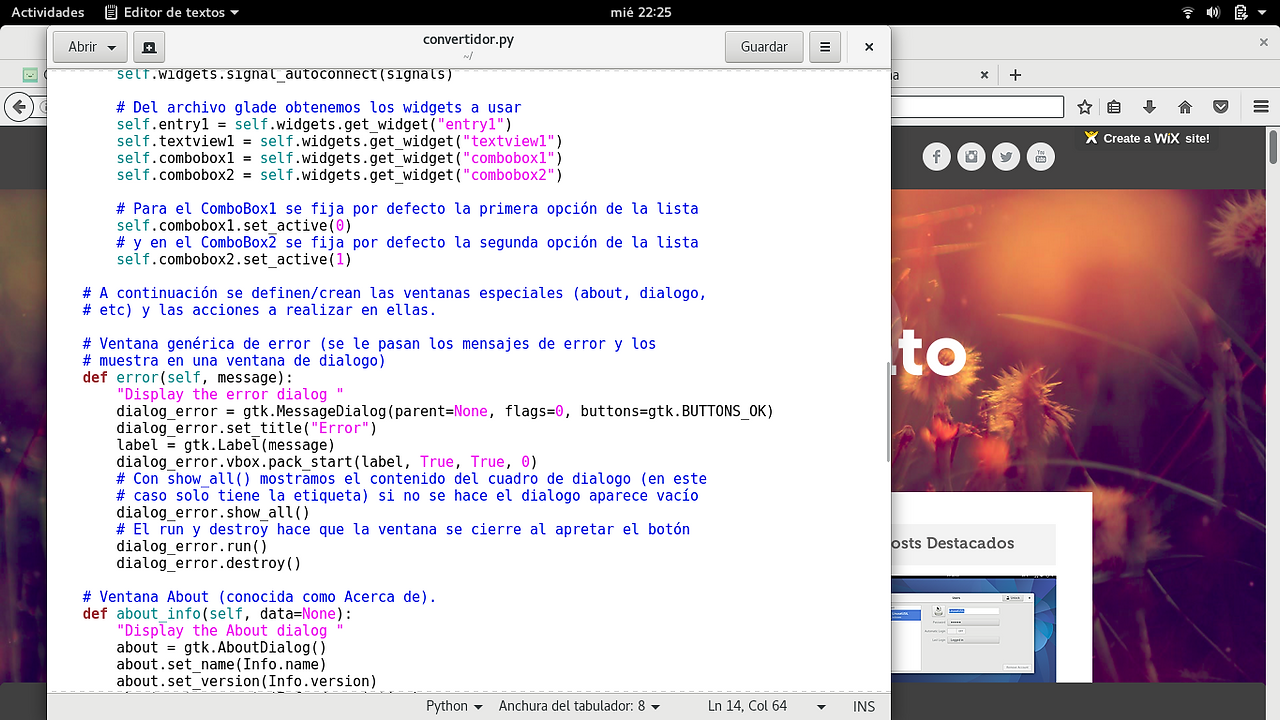The height and width of the screenshot is (720, 1280).
Task: Change the Anchura del tabulador setting
Action: pyautogui.click(x=580, y=706)
